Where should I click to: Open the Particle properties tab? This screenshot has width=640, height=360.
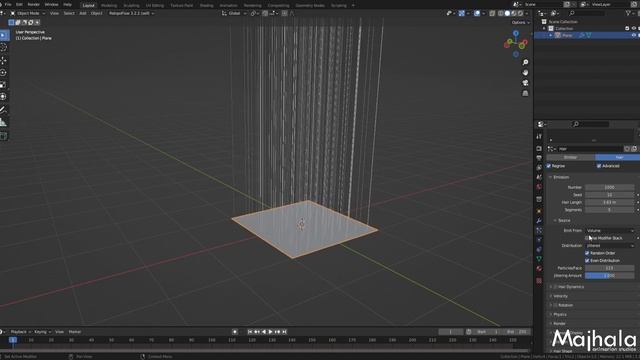pyautogui.click(x=539, y=231)
